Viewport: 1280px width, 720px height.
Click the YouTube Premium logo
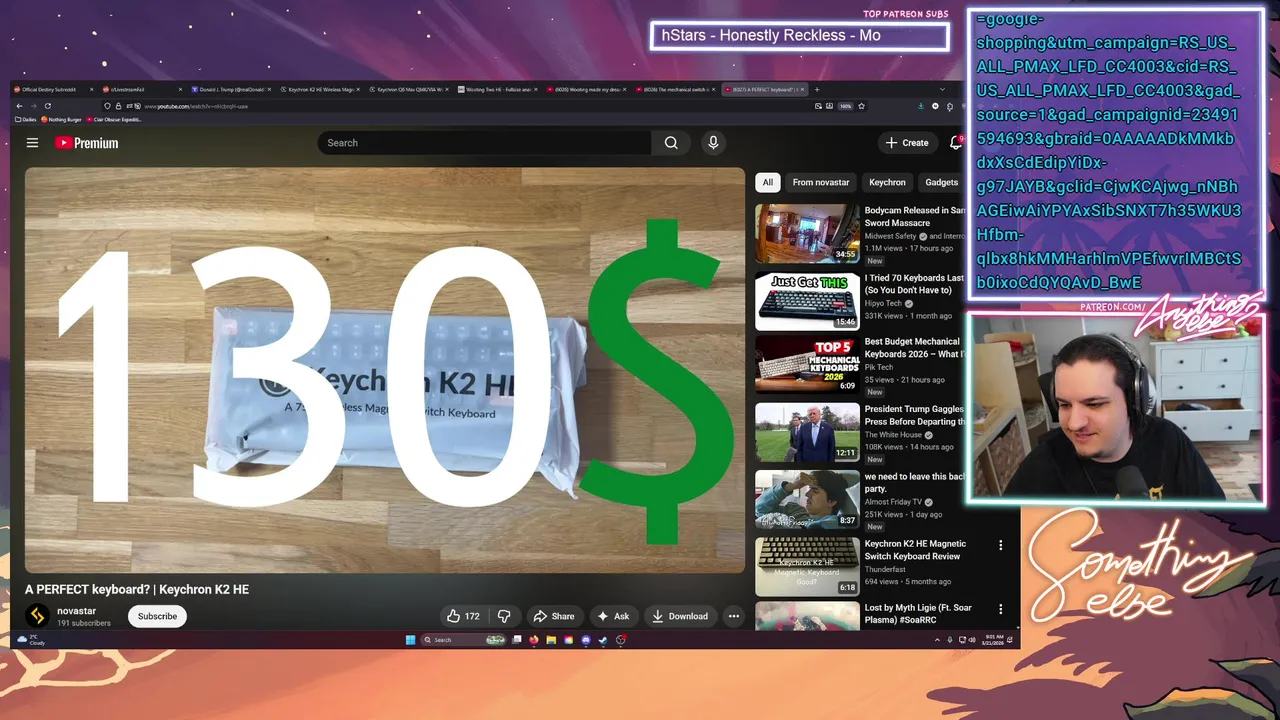click(x=87, y=143)
